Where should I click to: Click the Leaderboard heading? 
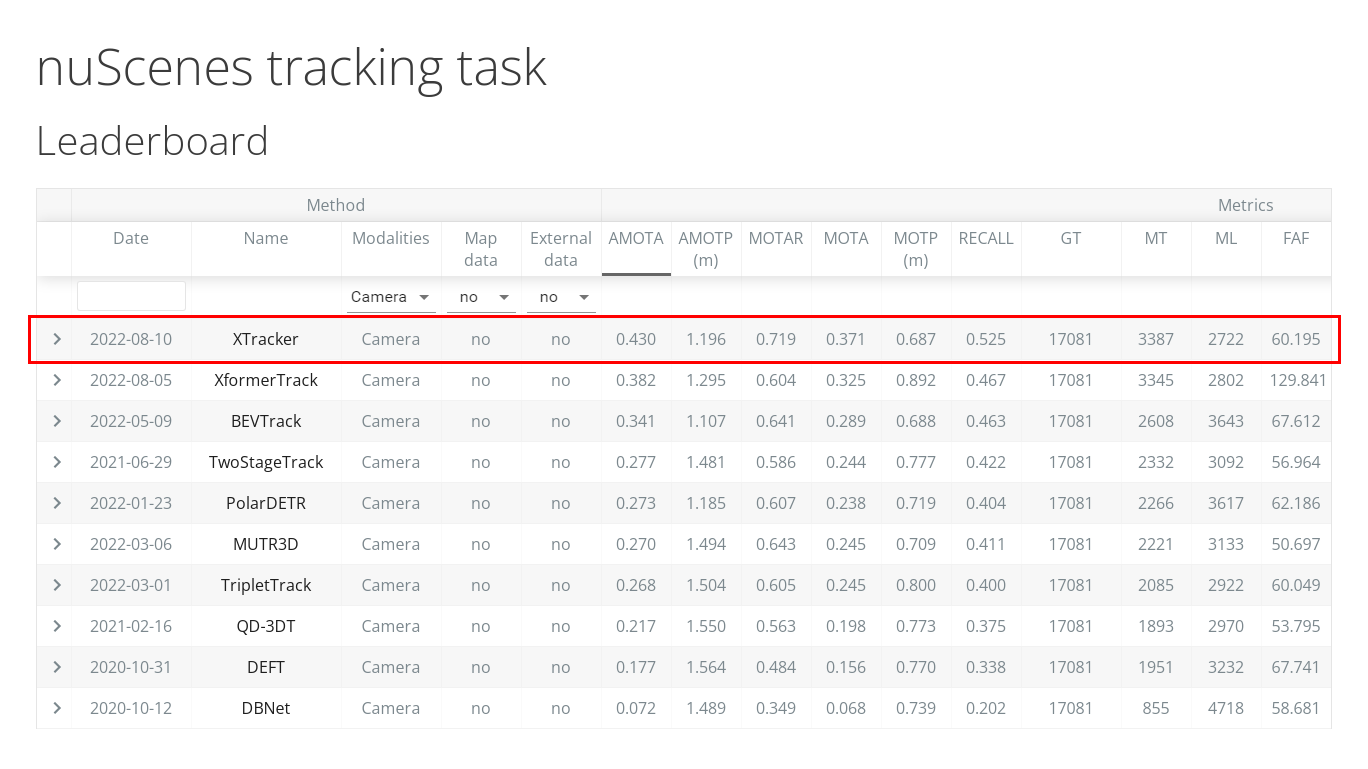pyautogui.click(x=152, y=141)
